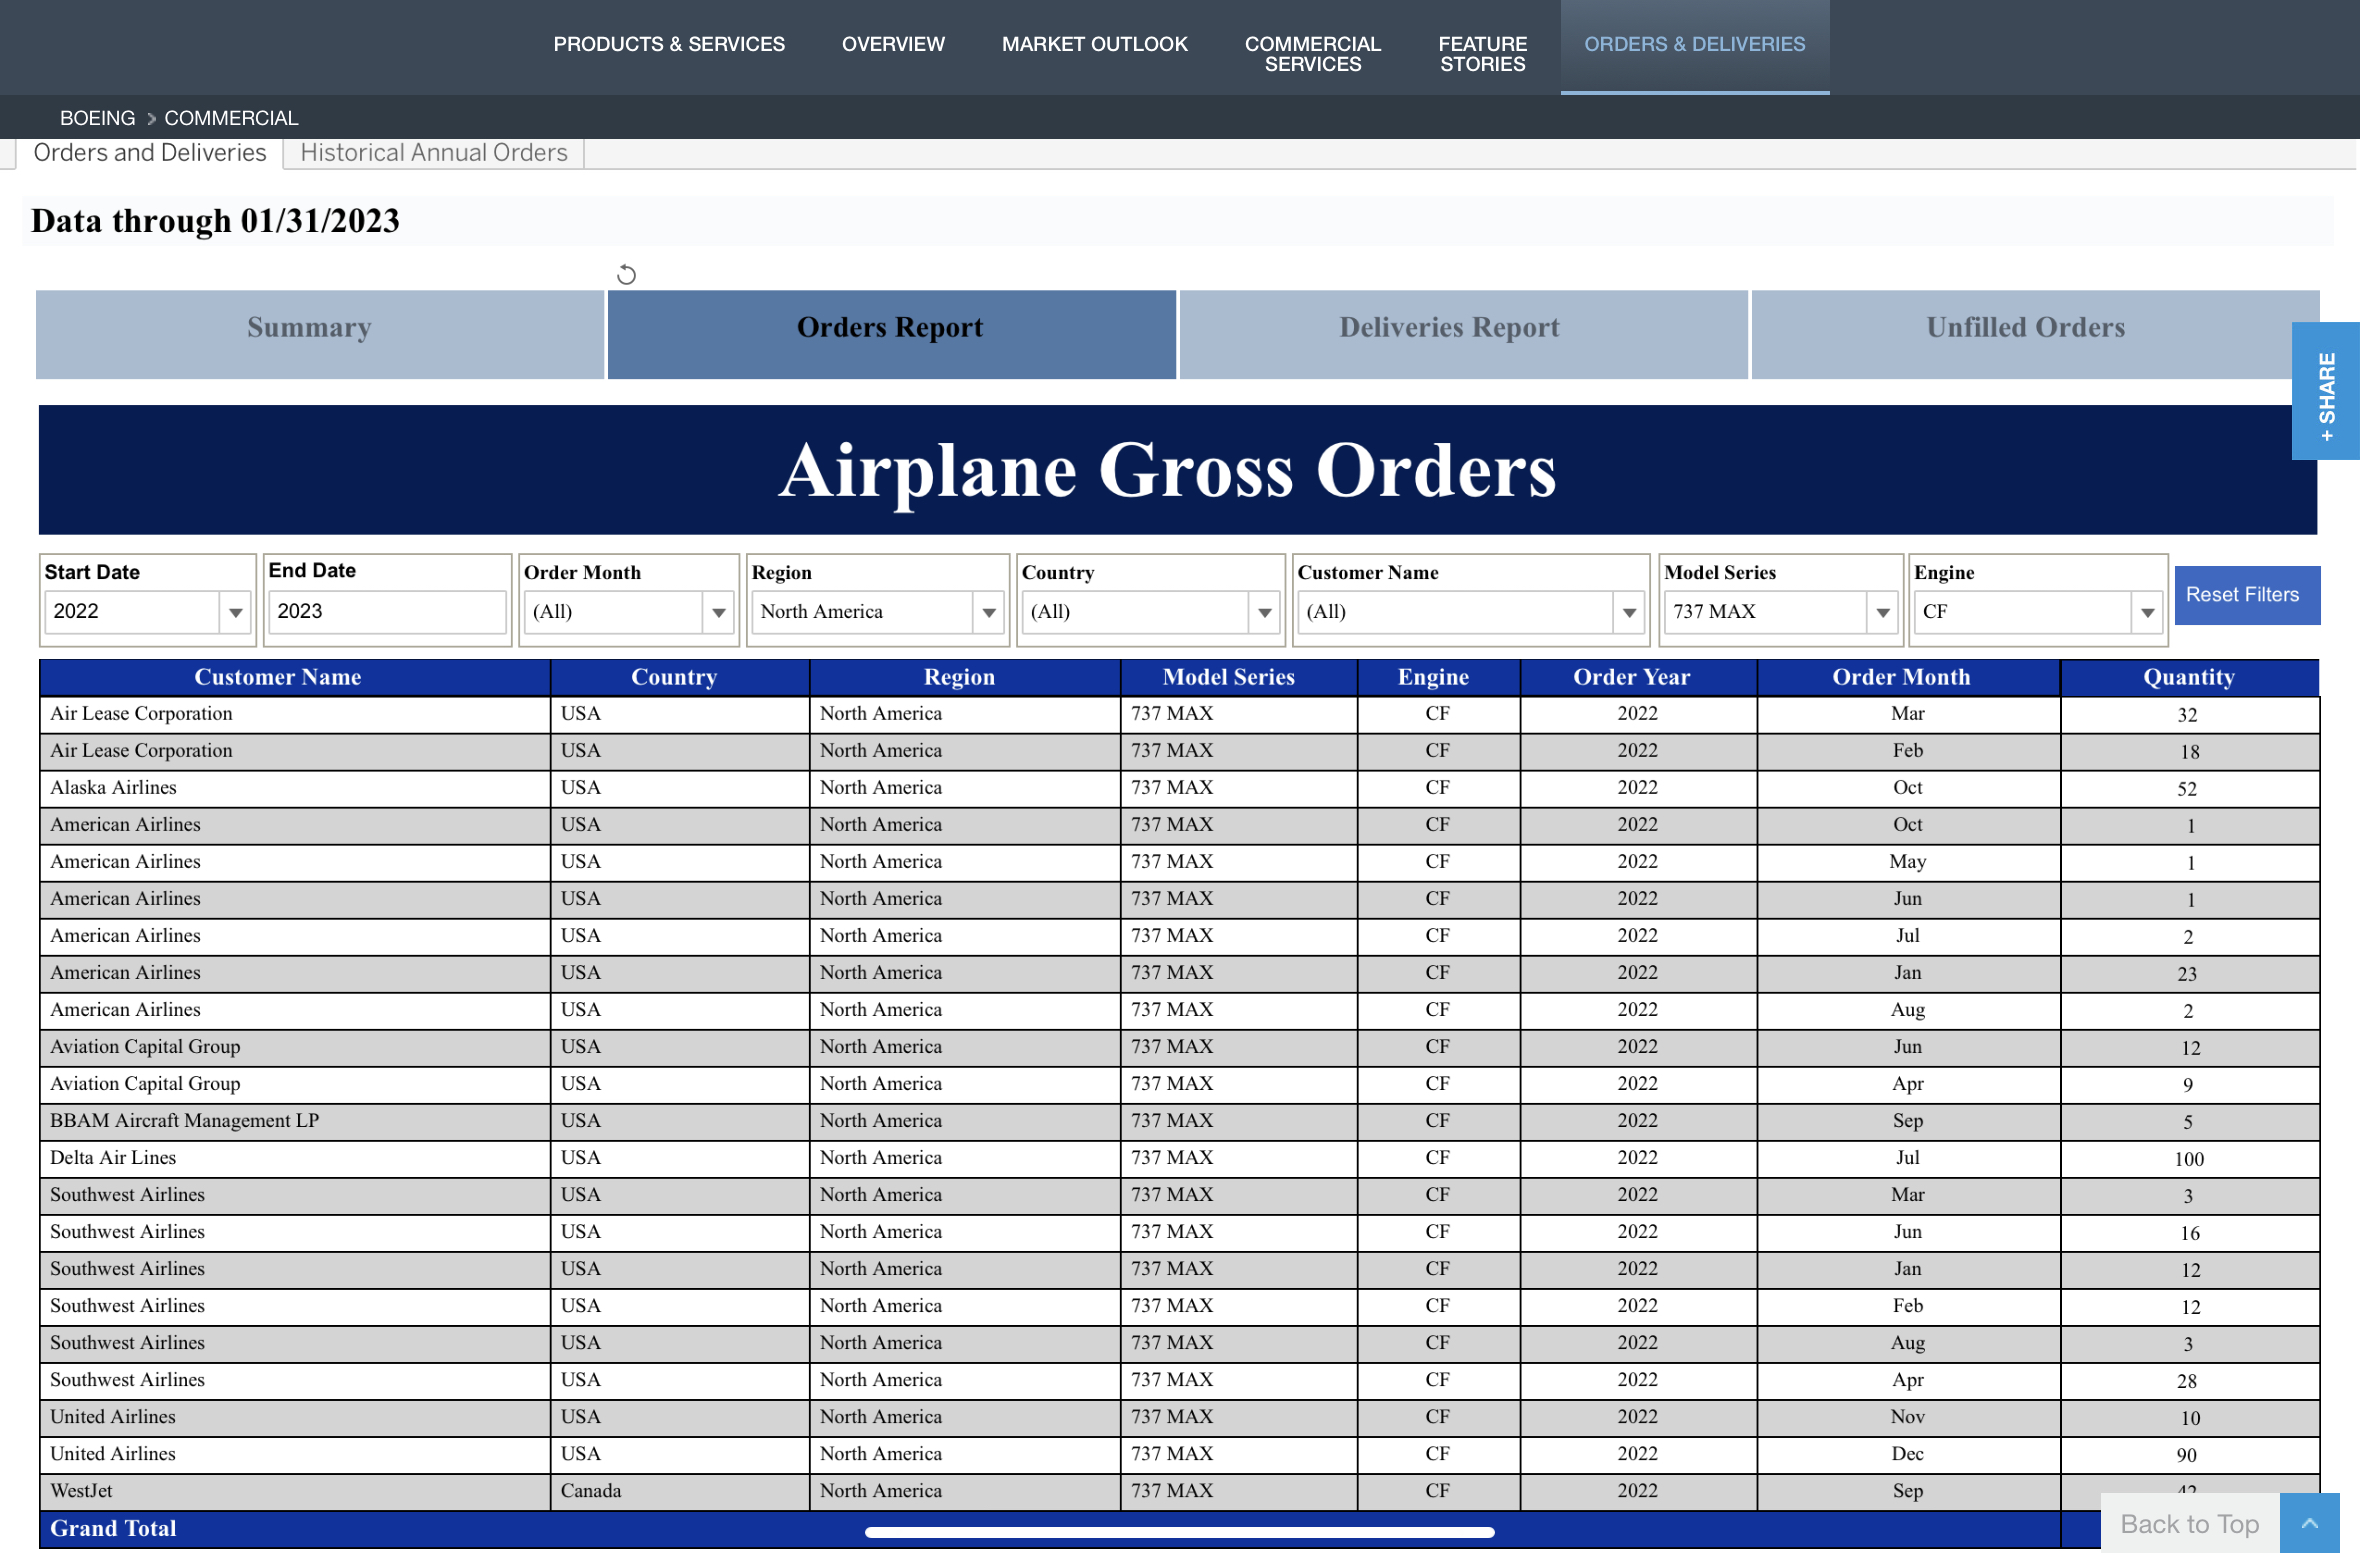This screenshot has height=1553, width=2360.
Task: Click Data through 01/31/2023 heading
Action: click(215, 221)
